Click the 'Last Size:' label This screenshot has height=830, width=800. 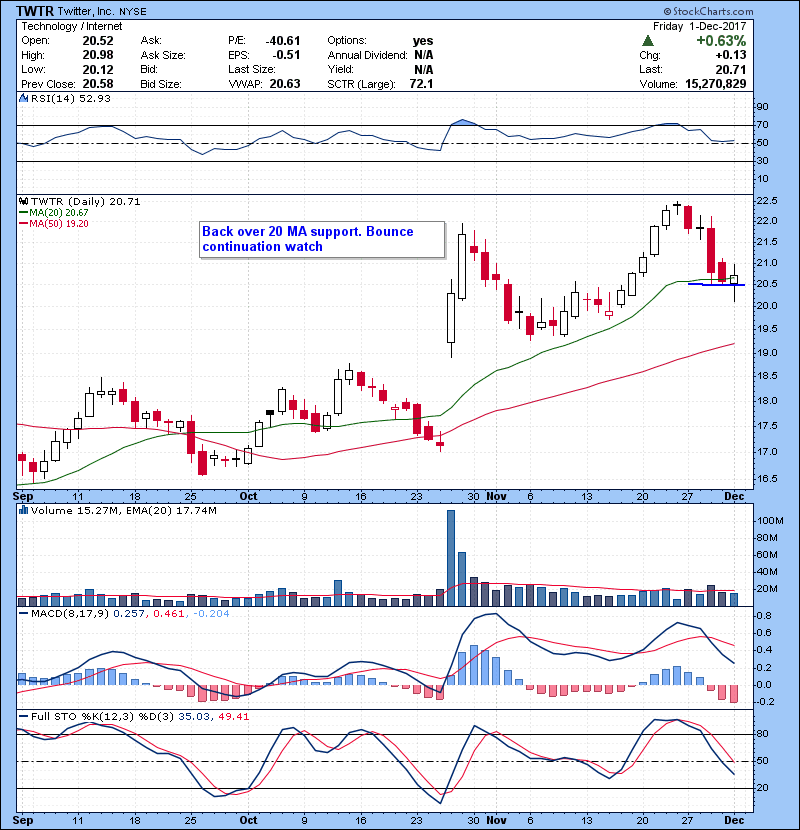(251, 69)
